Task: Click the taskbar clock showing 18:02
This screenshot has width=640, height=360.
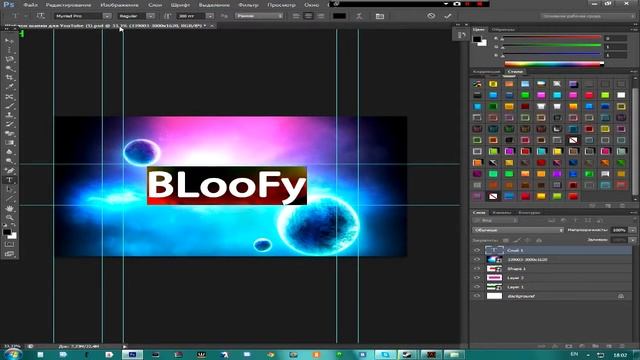Action: 620,355
